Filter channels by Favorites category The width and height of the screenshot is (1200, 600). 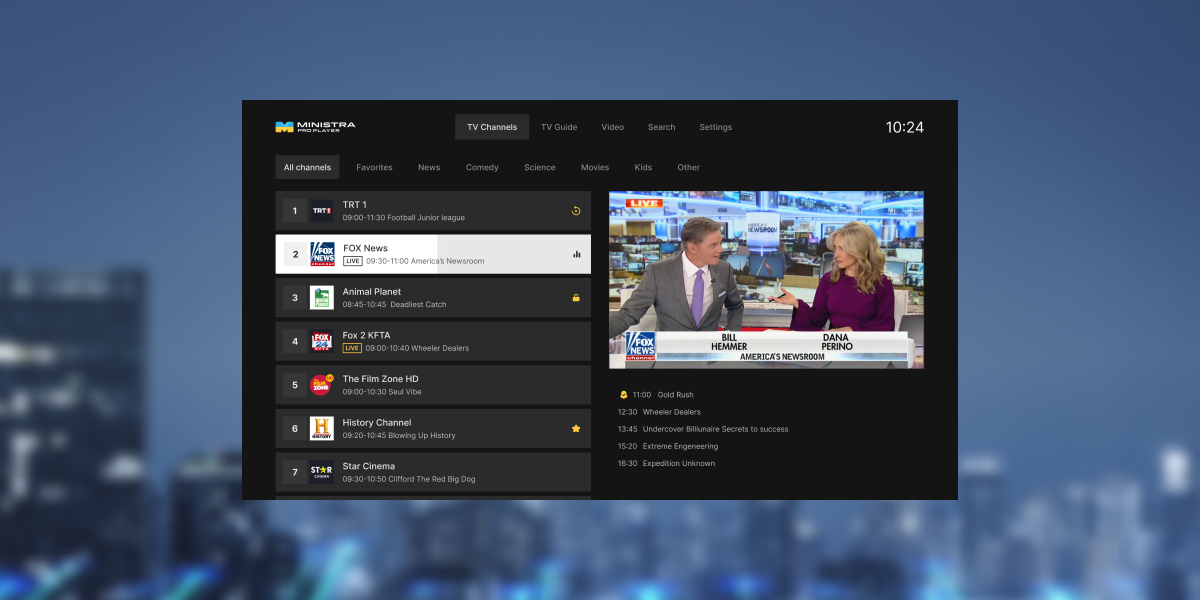click(374, 167)
